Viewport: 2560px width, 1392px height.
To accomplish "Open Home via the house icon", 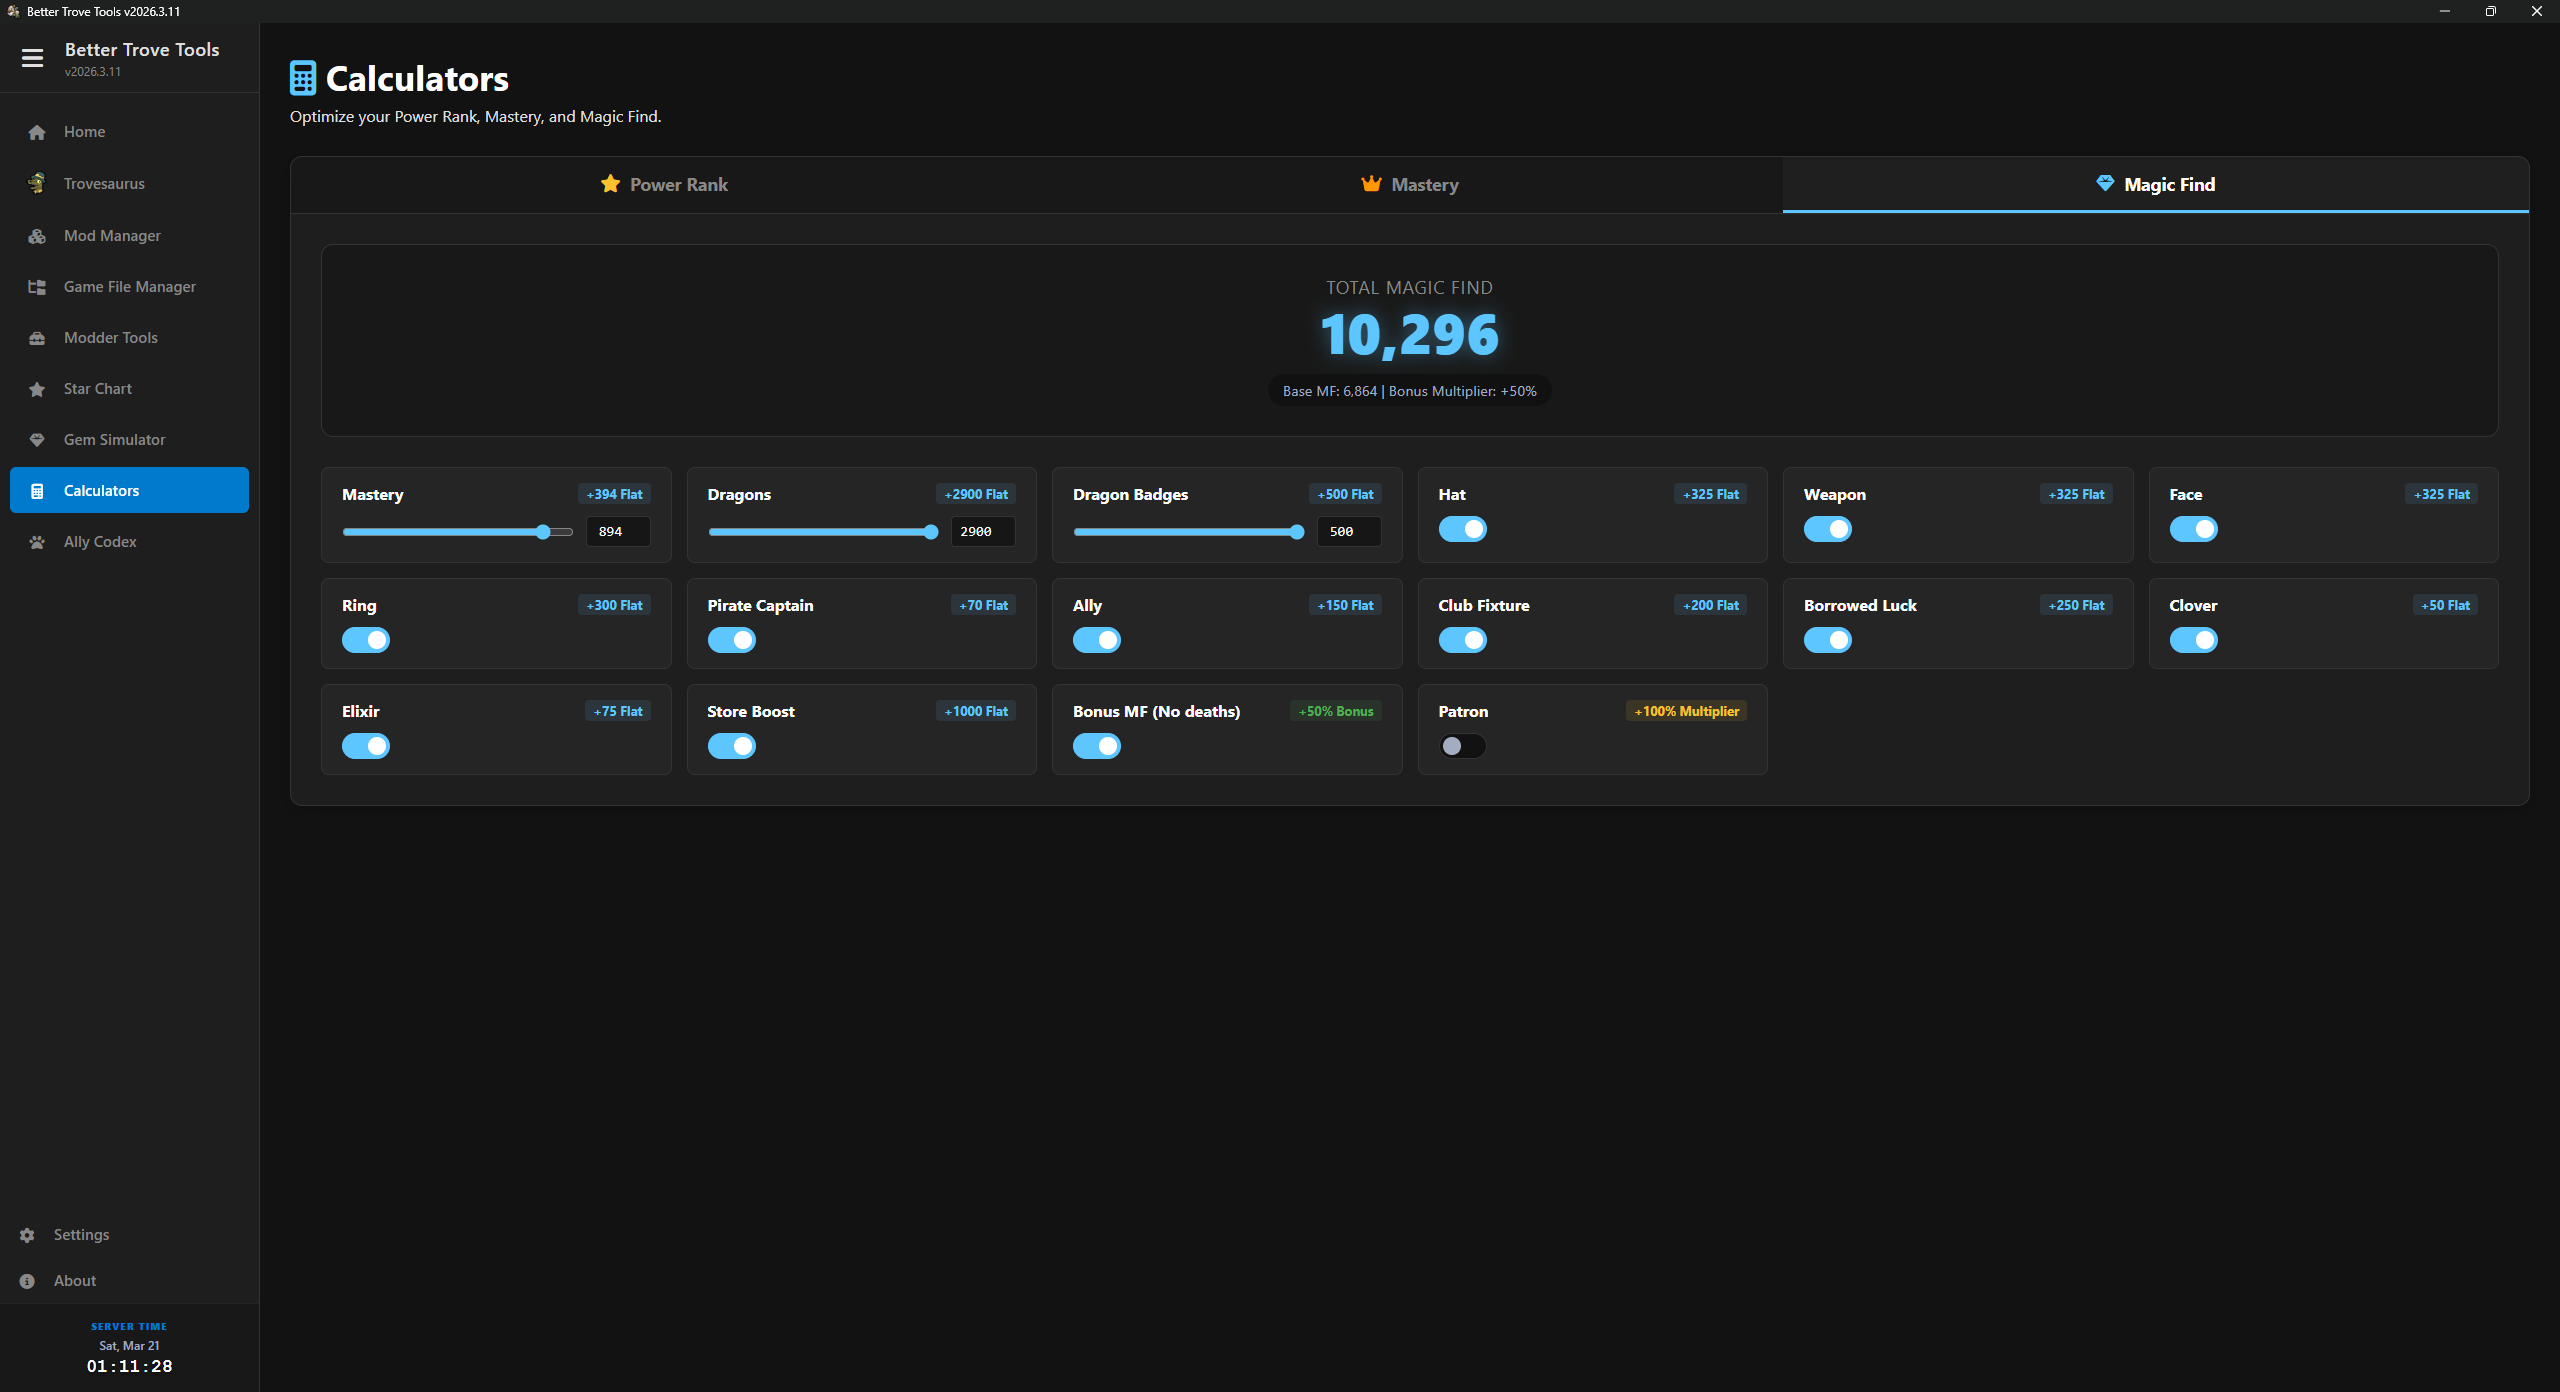I will 37,132.
